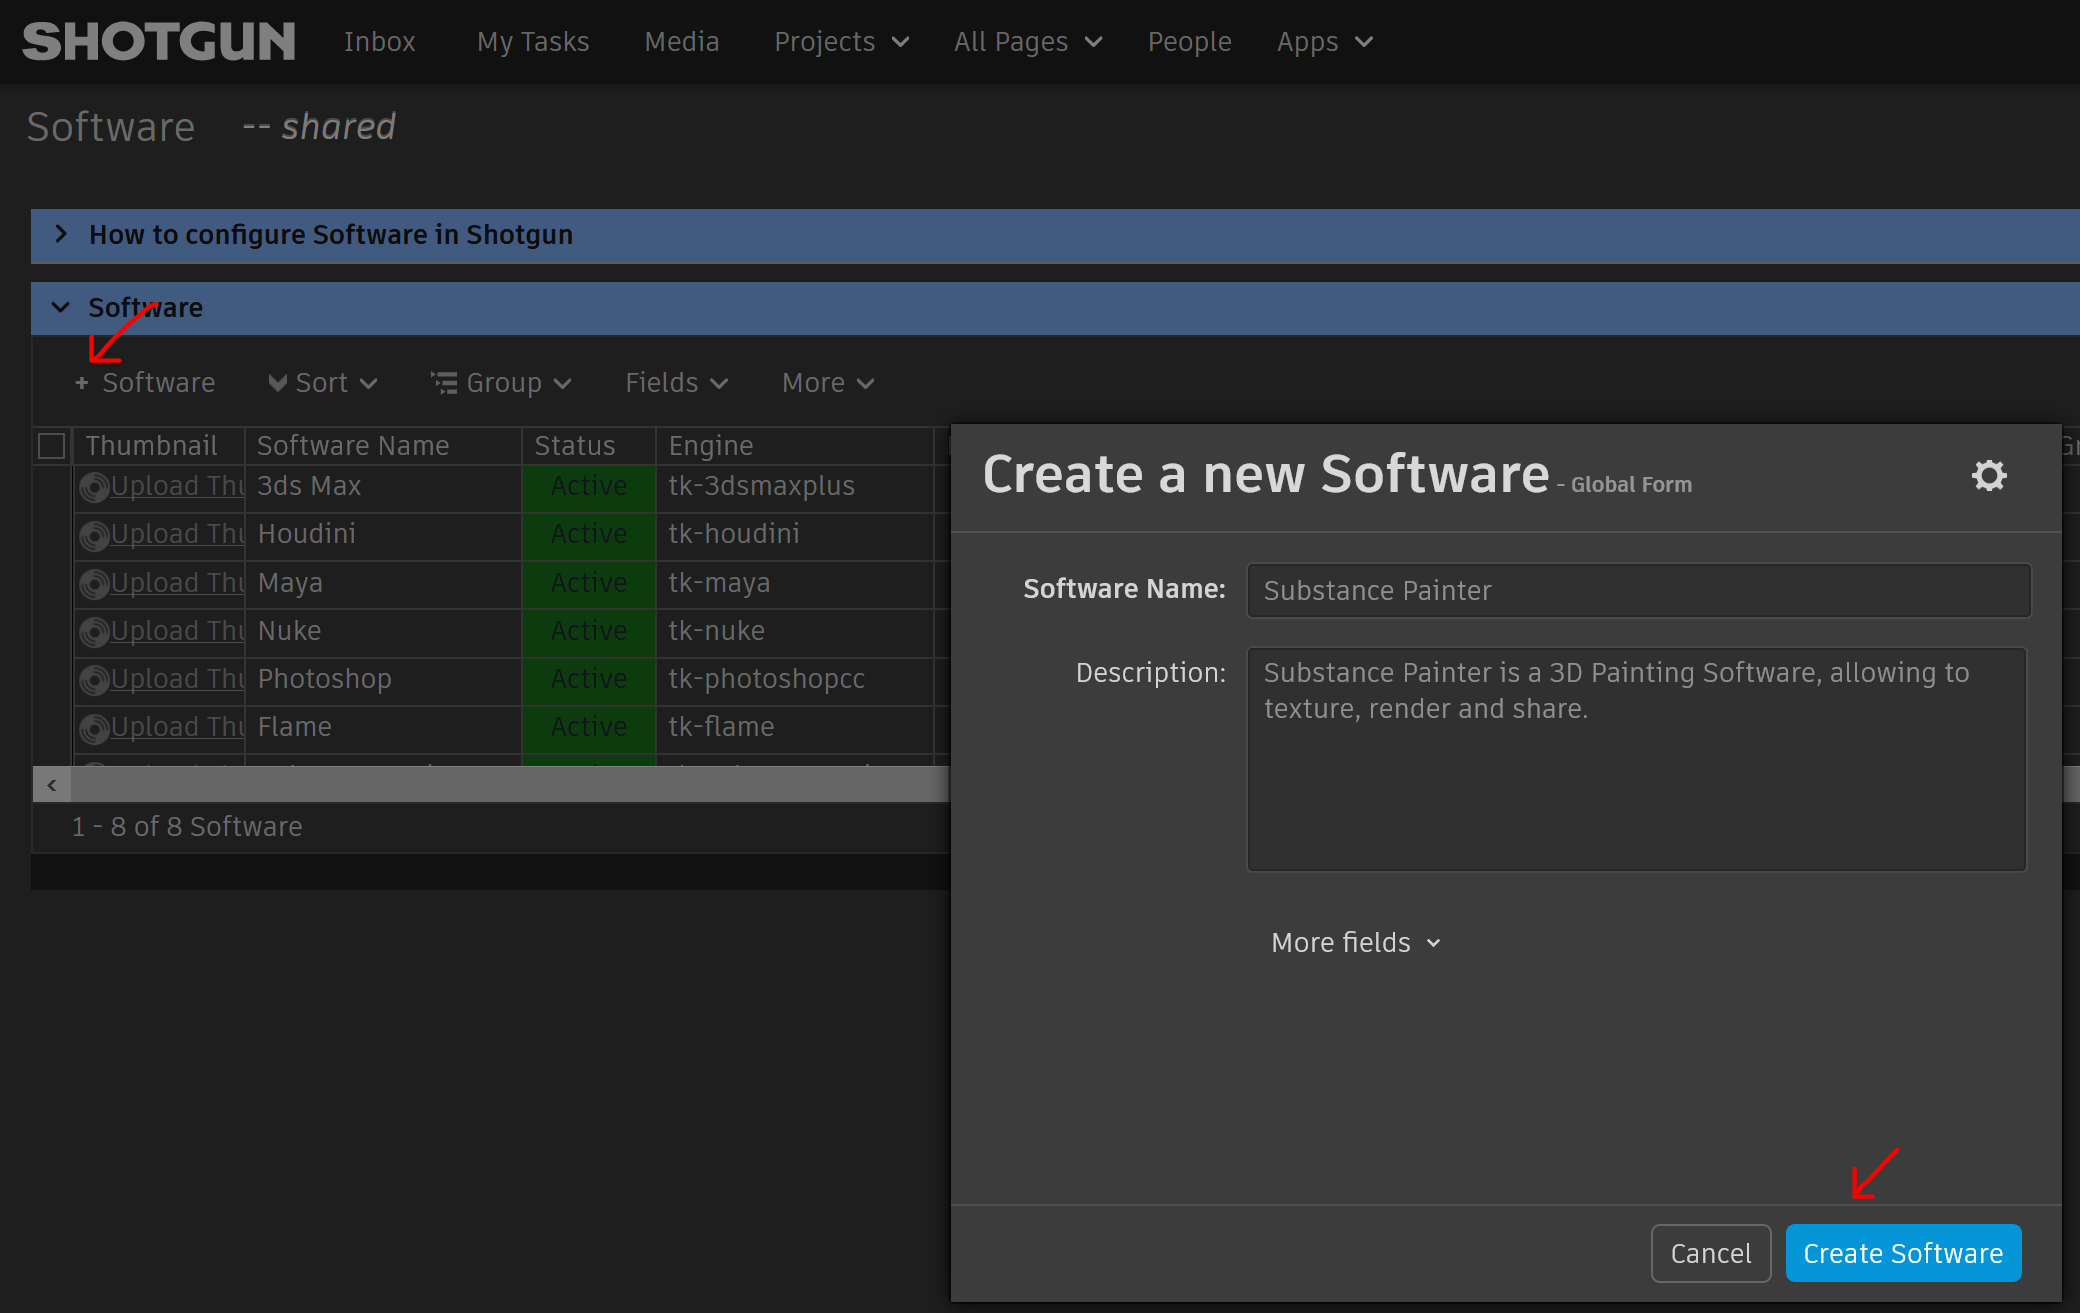Viewport: 2080px width, 1313px height.
Task: Click the Software Name input field
Action: [x=1638, y=590]
